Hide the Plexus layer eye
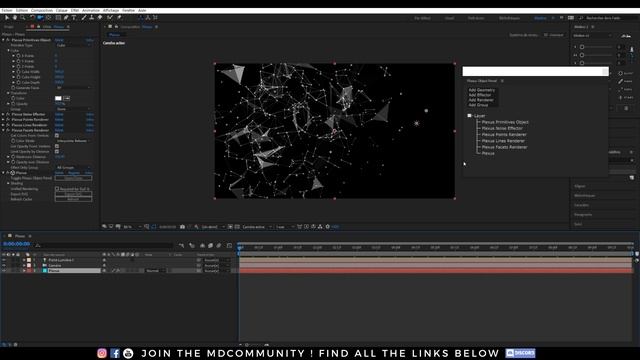Viewport: 640px width, 360px height. (x=4, y=271)
